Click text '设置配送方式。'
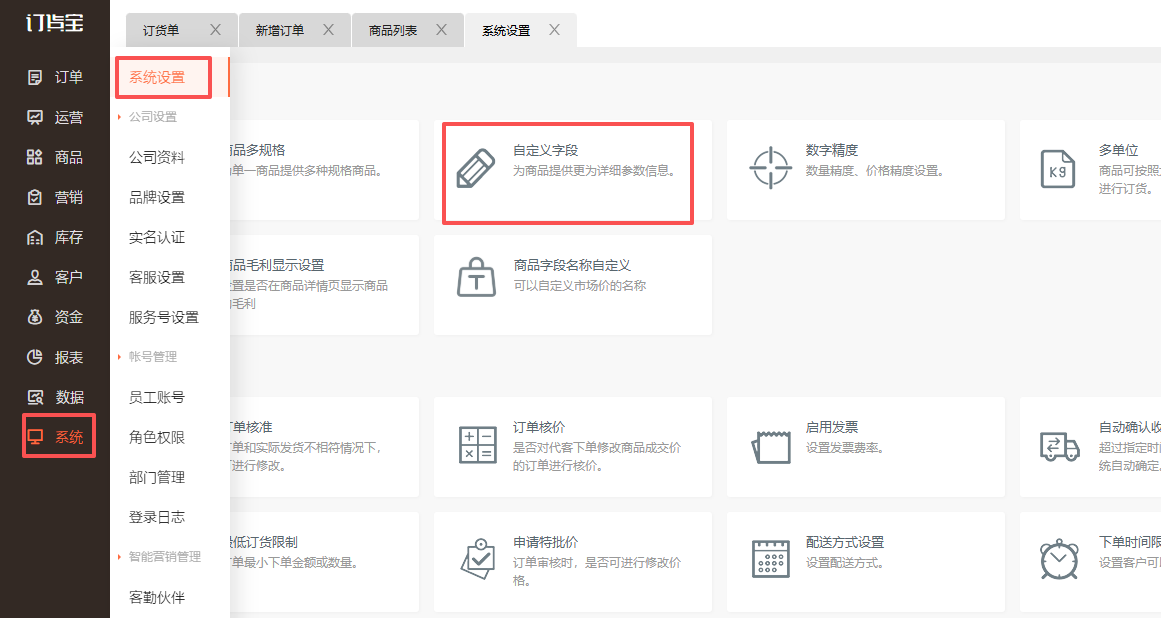 coord(845,562)
